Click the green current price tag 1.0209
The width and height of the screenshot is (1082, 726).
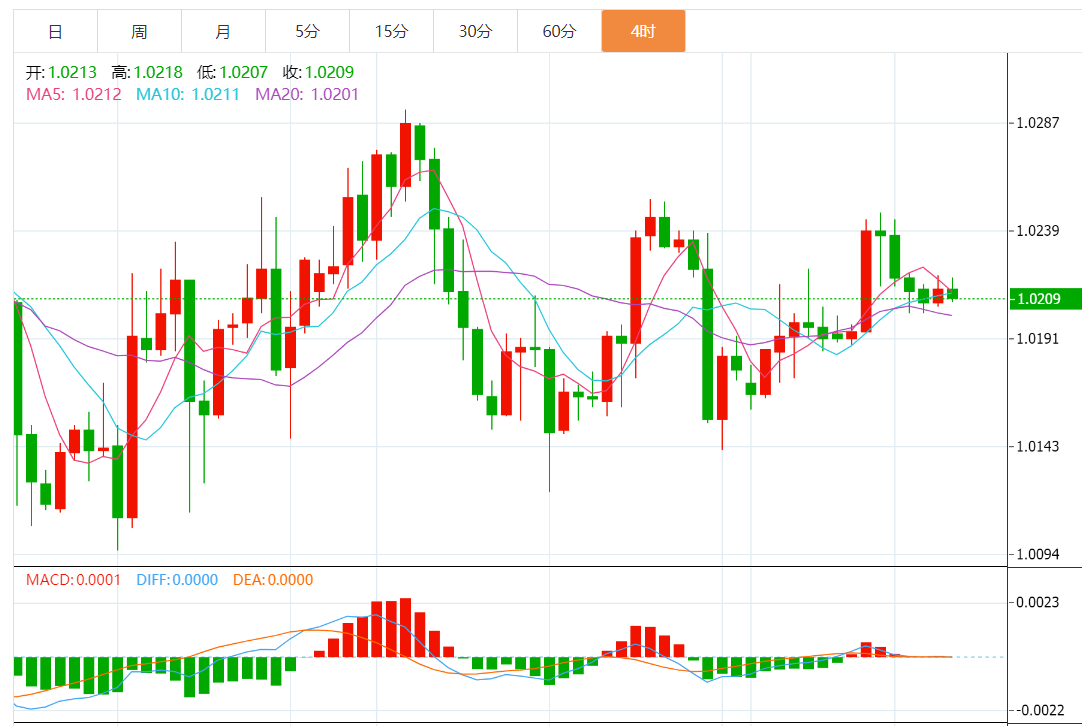pos(1045,299)
